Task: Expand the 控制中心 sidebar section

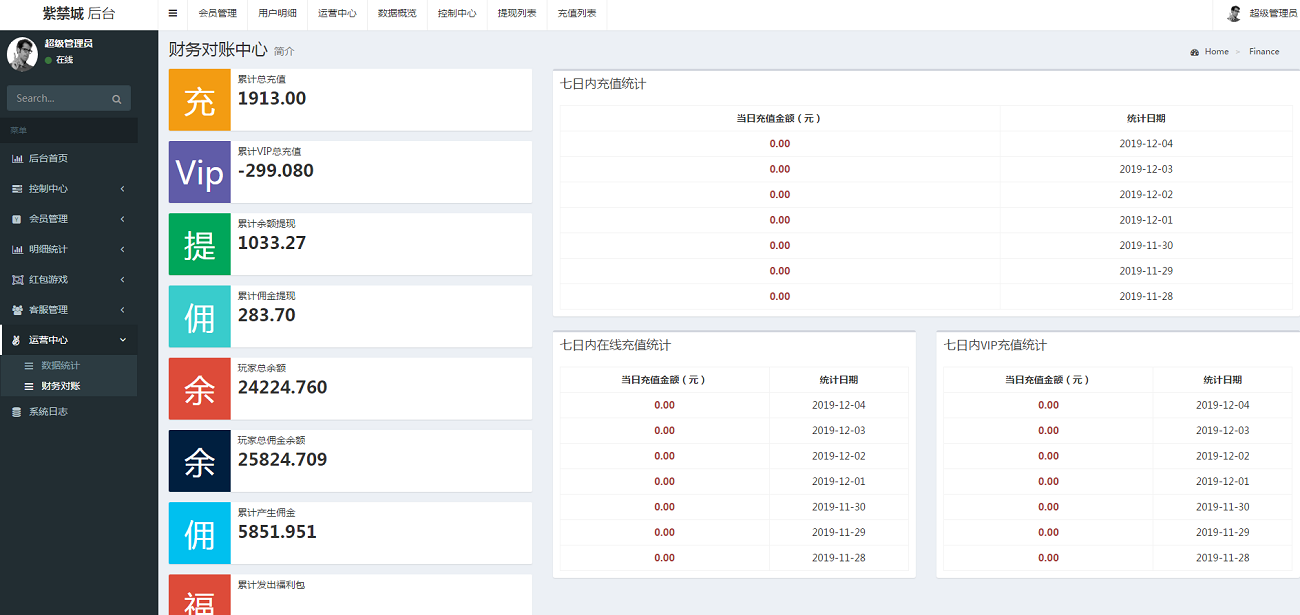Action: point(60,188)
